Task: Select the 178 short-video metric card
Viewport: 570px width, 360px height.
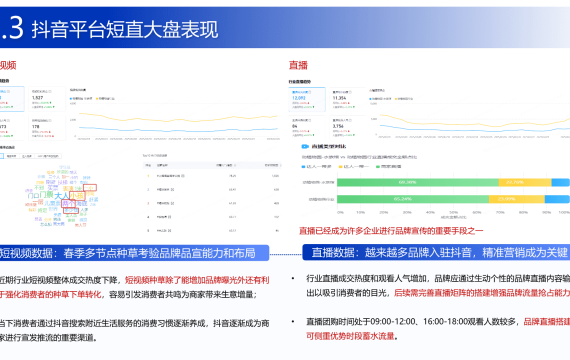Action: (47, 127)
